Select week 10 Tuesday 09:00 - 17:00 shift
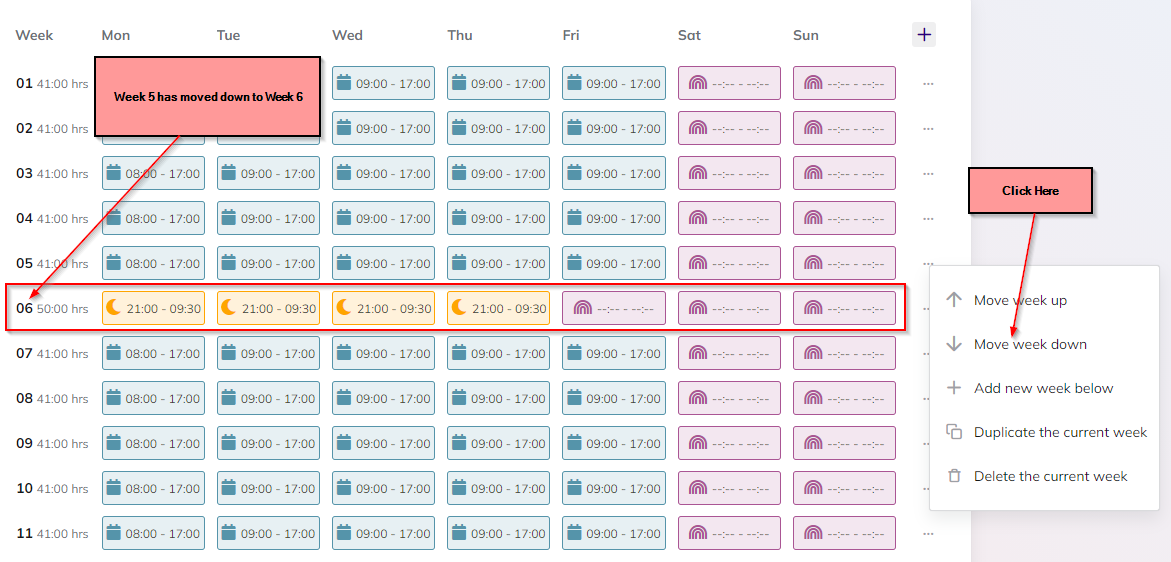 pyautogui.click(x=268, y=488)
